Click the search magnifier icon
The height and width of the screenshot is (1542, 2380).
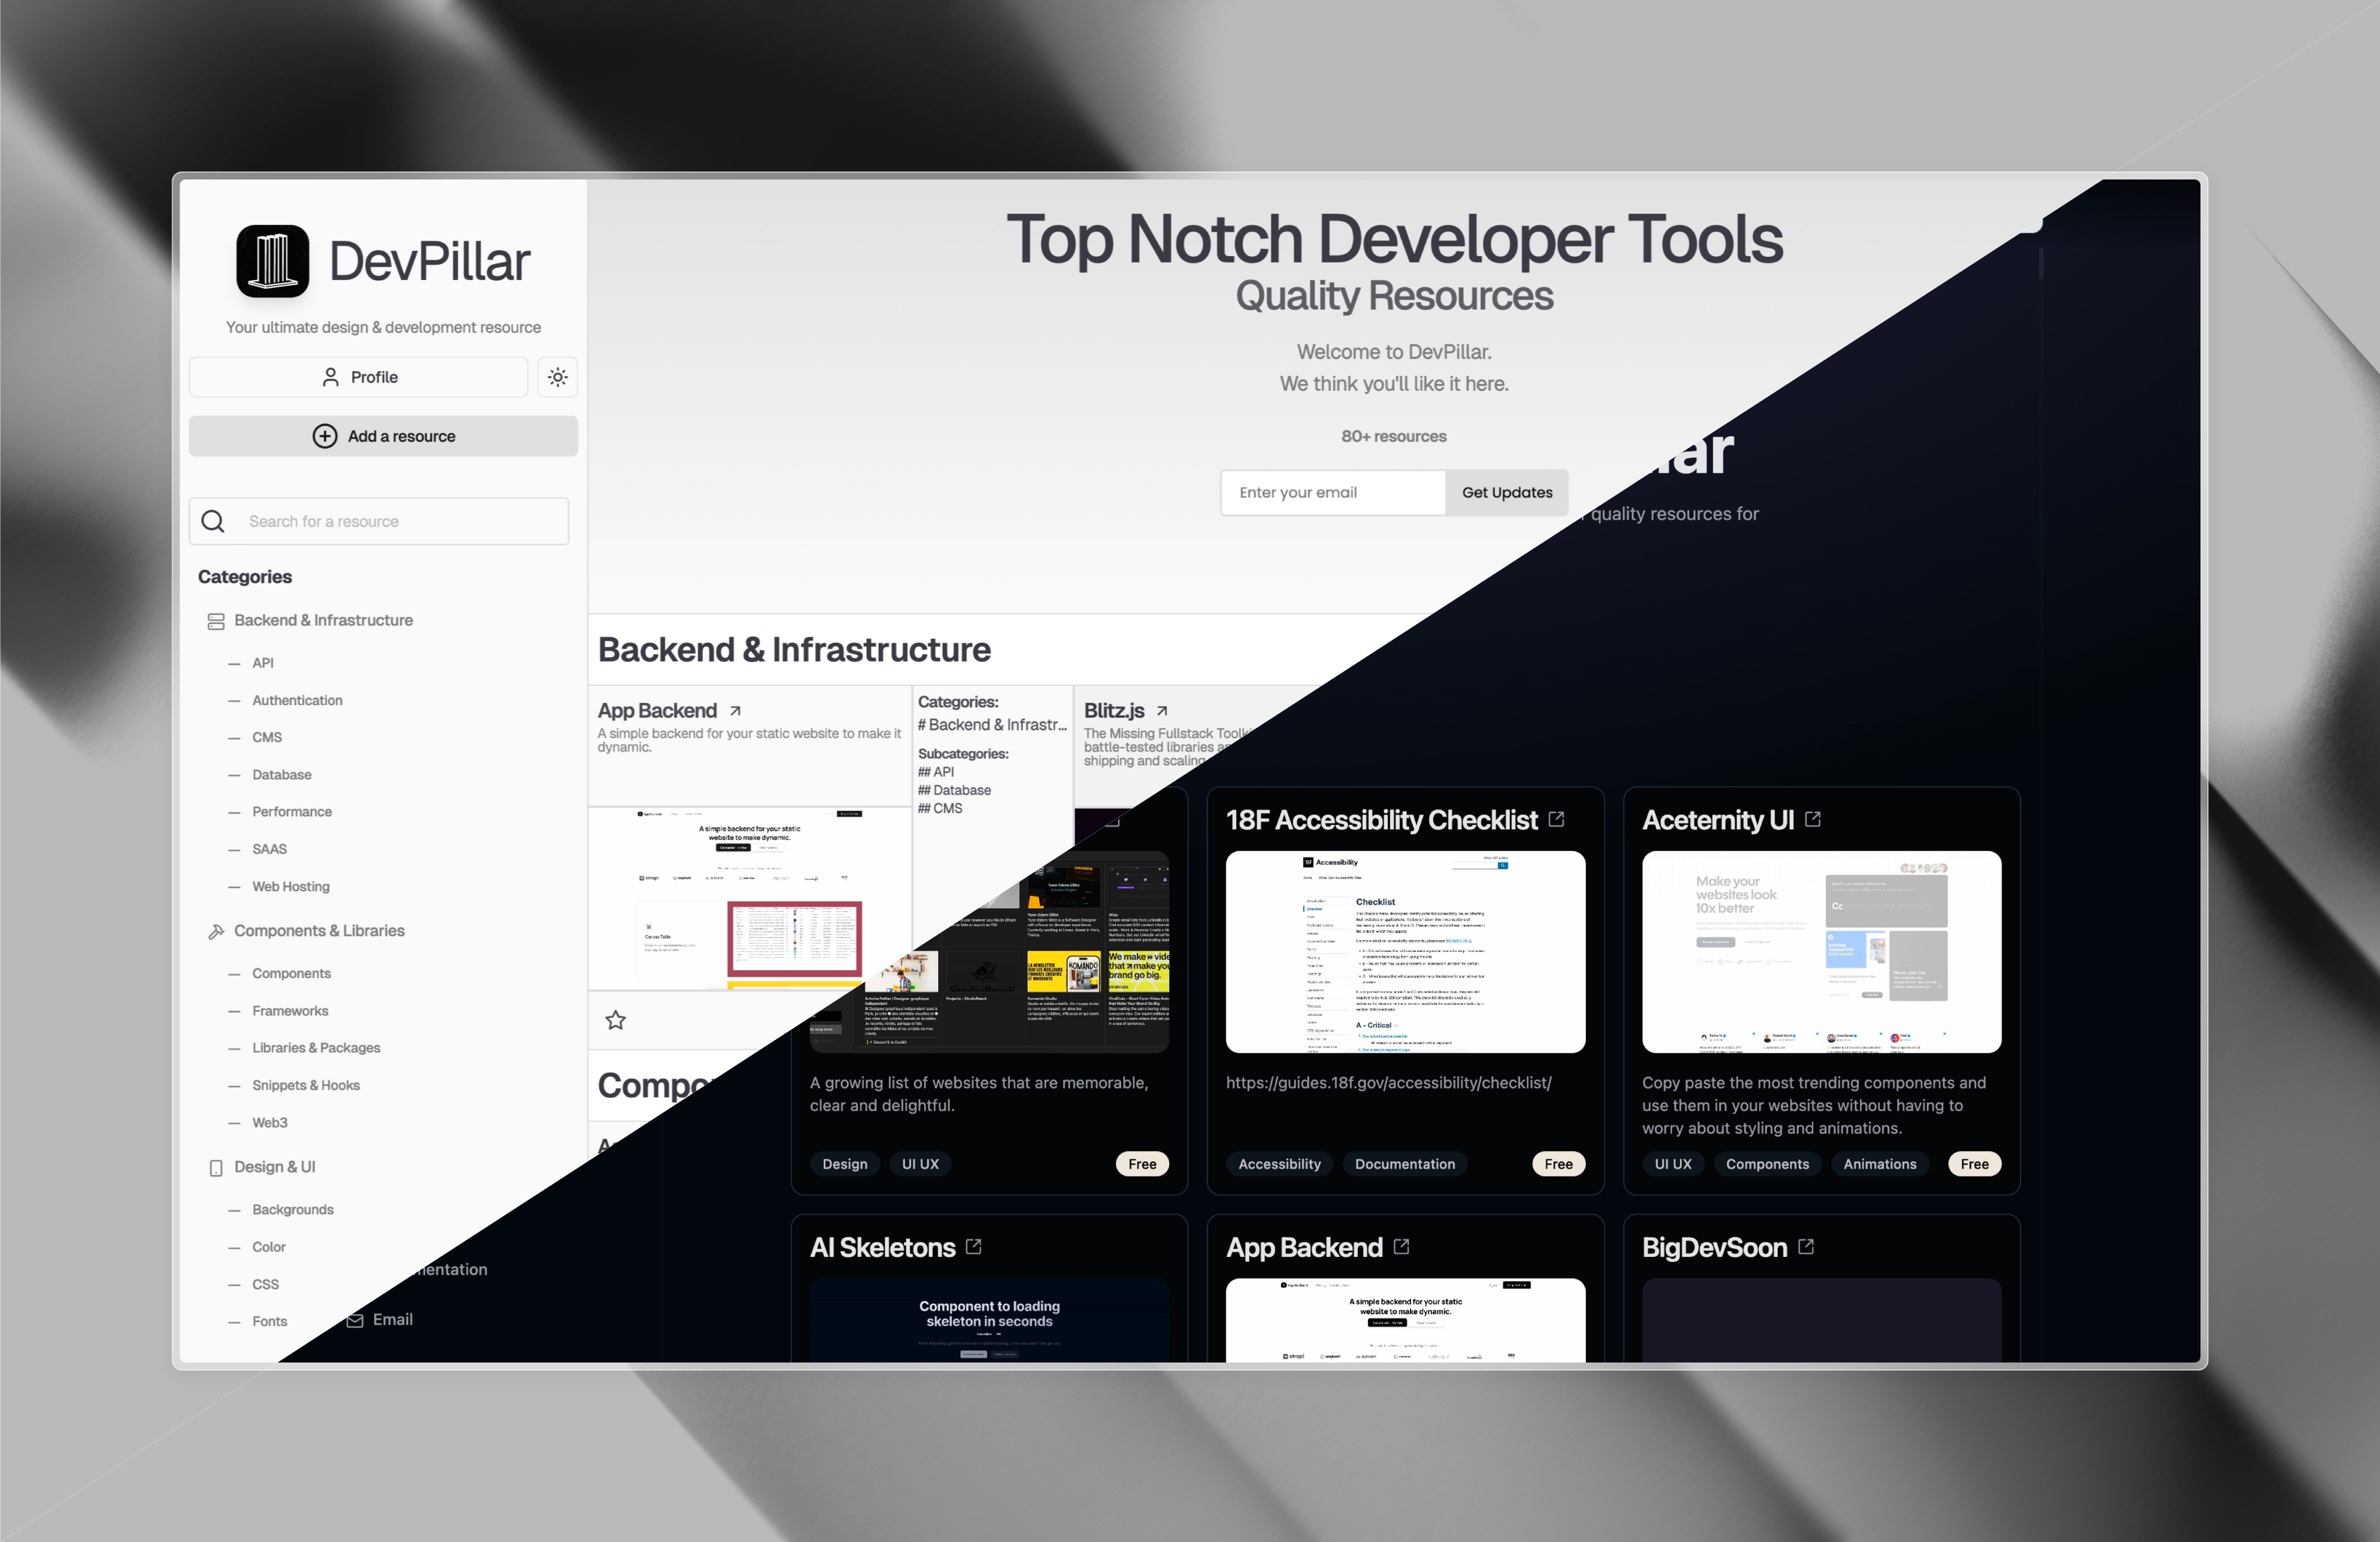213,521
